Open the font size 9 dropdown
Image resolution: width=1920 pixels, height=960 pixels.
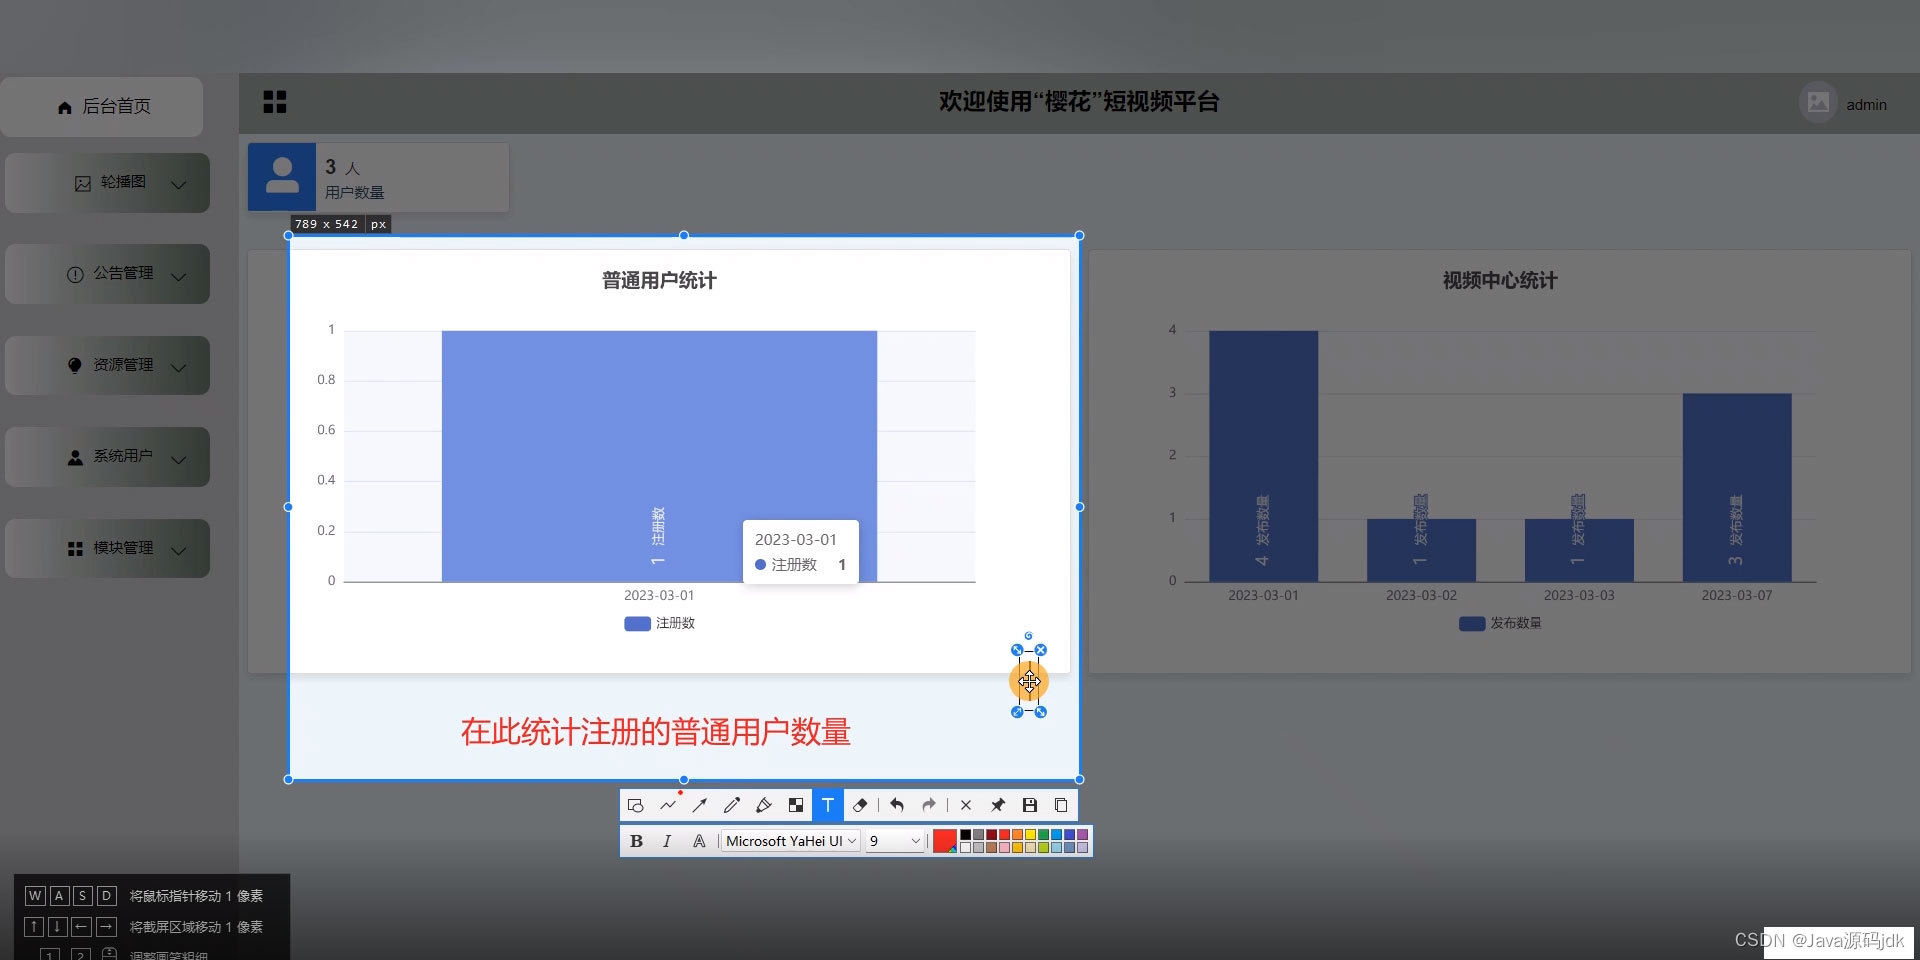coord(895,841)
